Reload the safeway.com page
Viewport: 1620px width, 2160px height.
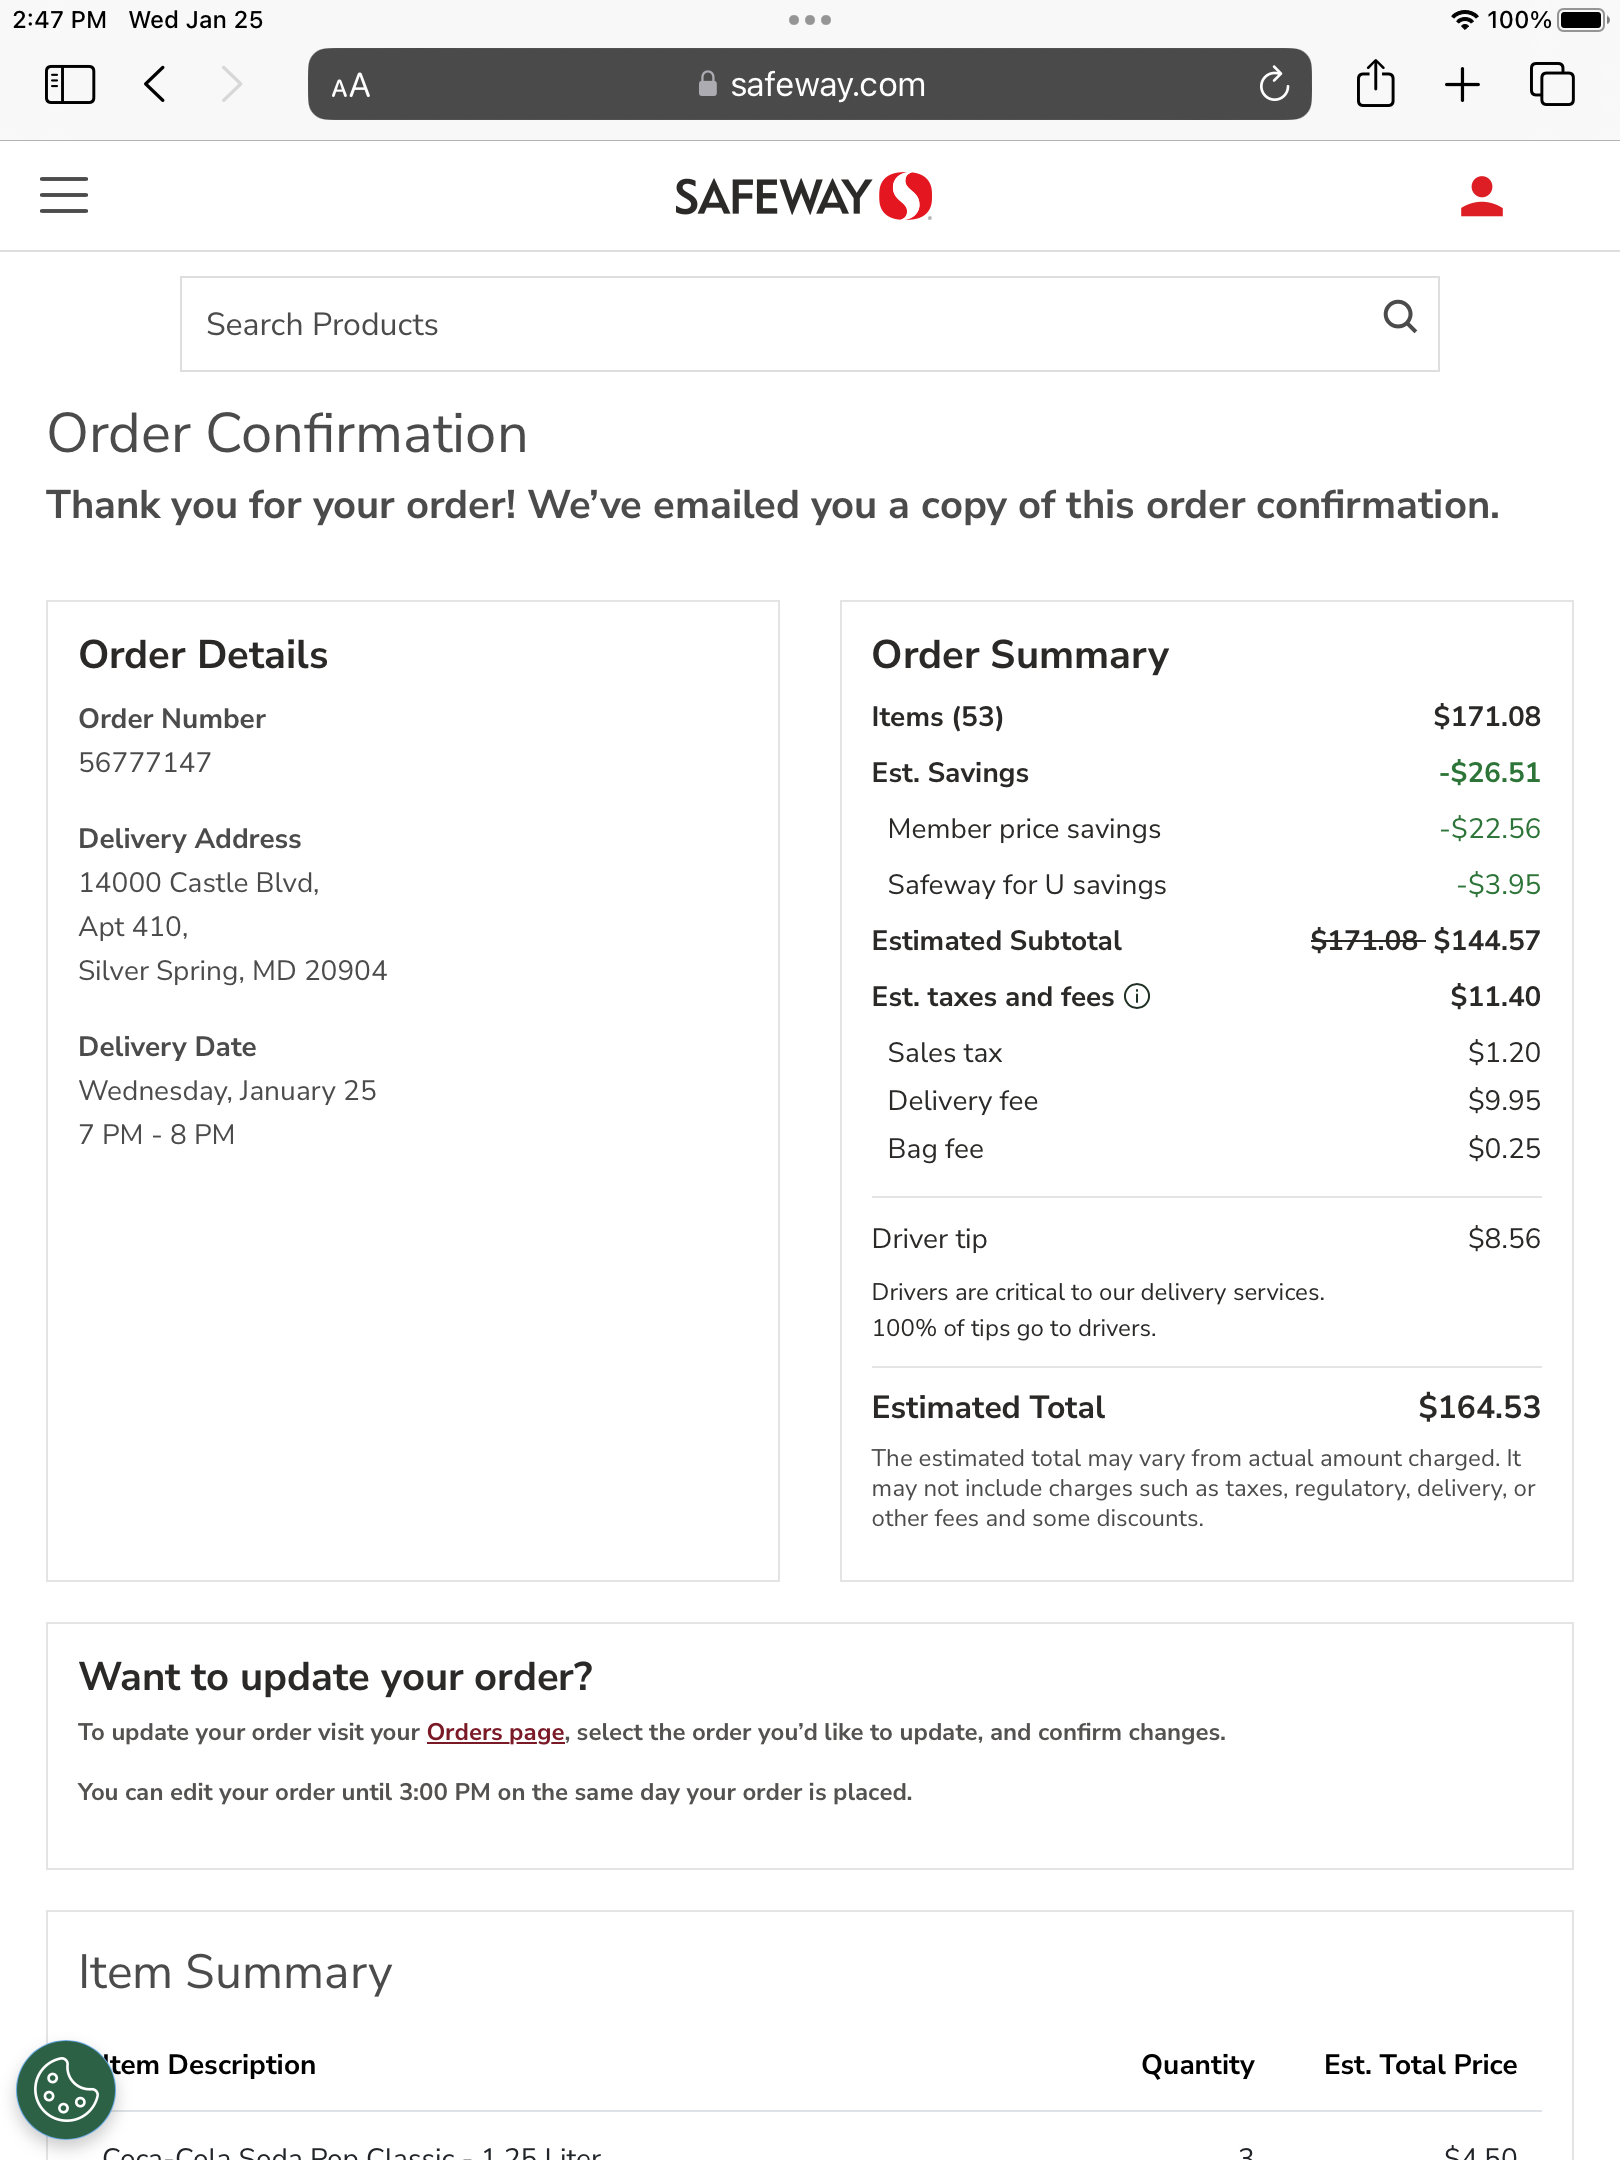click(1274, 85)
